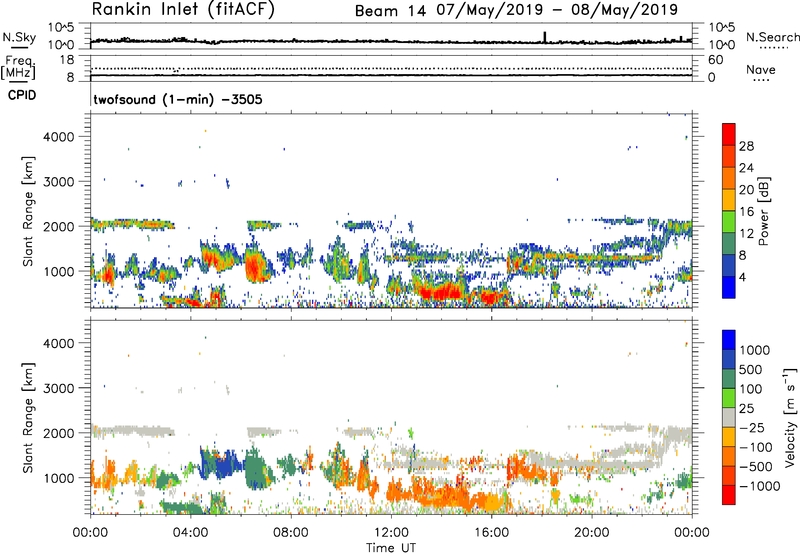This screenshot has width=800, height=554.
Task: Click the red top segment of Power colorbar
Action: click(729, 134)
